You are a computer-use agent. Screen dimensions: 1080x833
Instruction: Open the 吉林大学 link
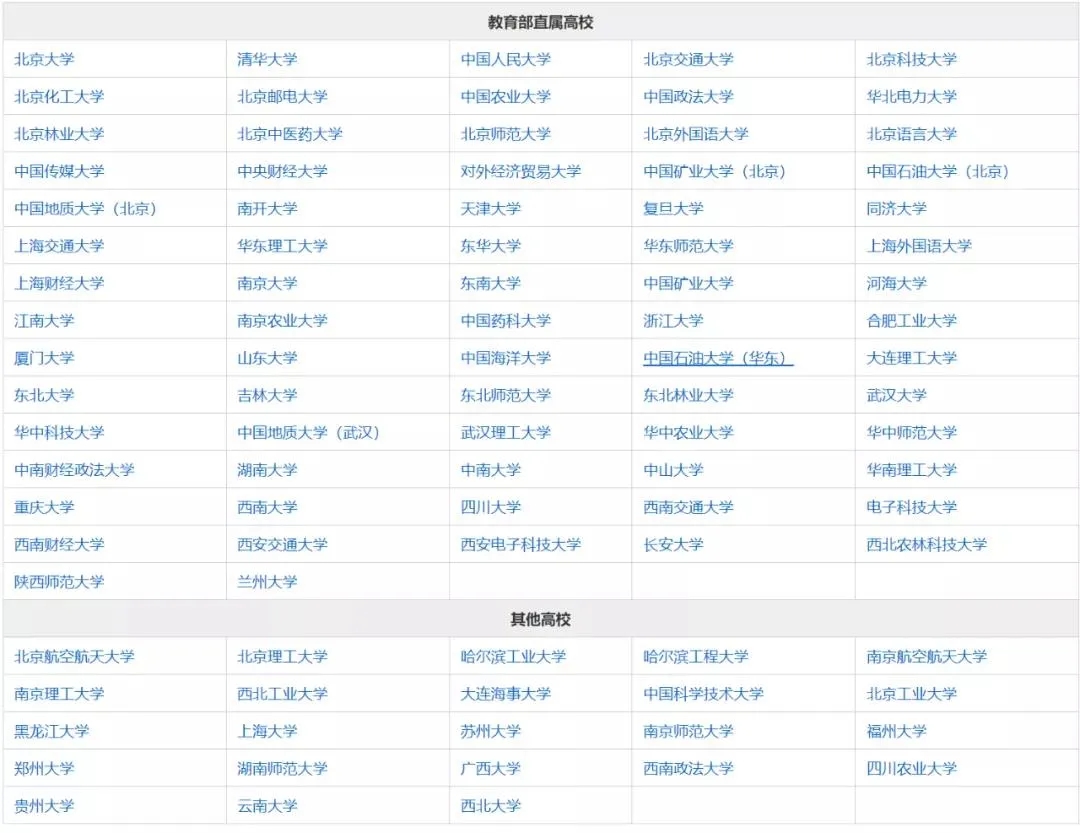tap(267, 395)
